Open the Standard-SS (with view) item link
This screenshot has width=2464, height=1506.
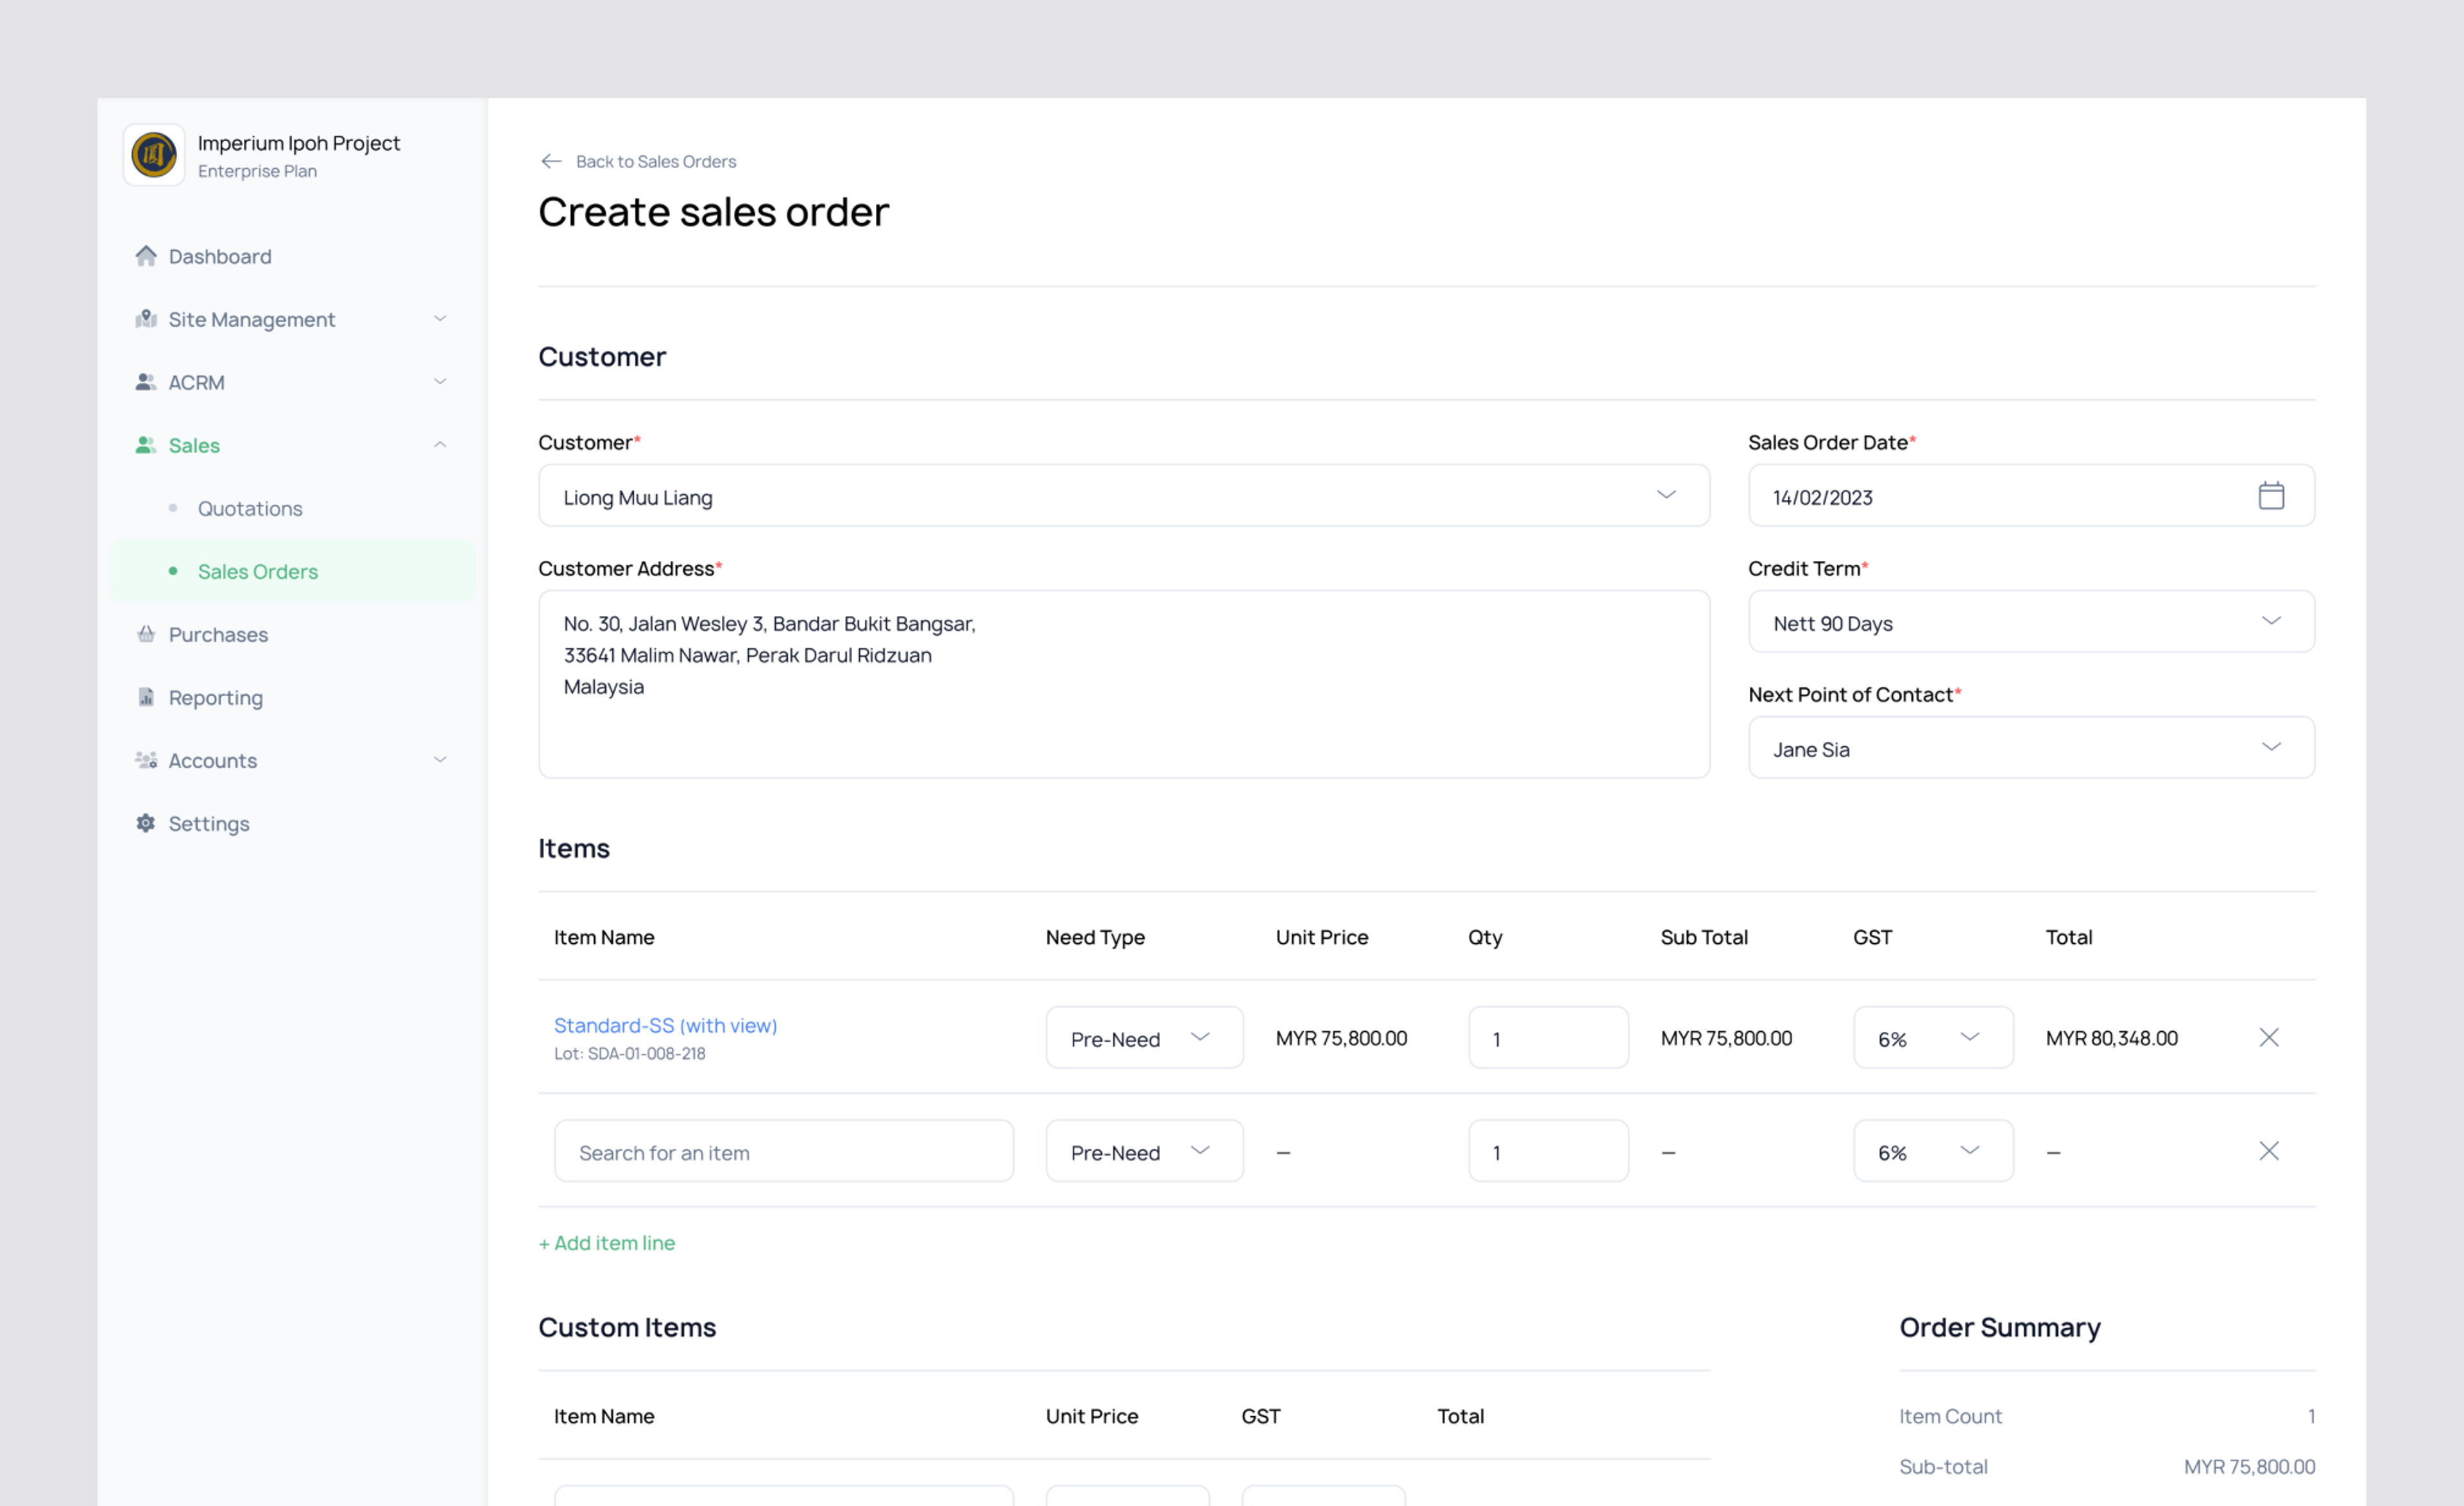click(x=665, y=1025)
